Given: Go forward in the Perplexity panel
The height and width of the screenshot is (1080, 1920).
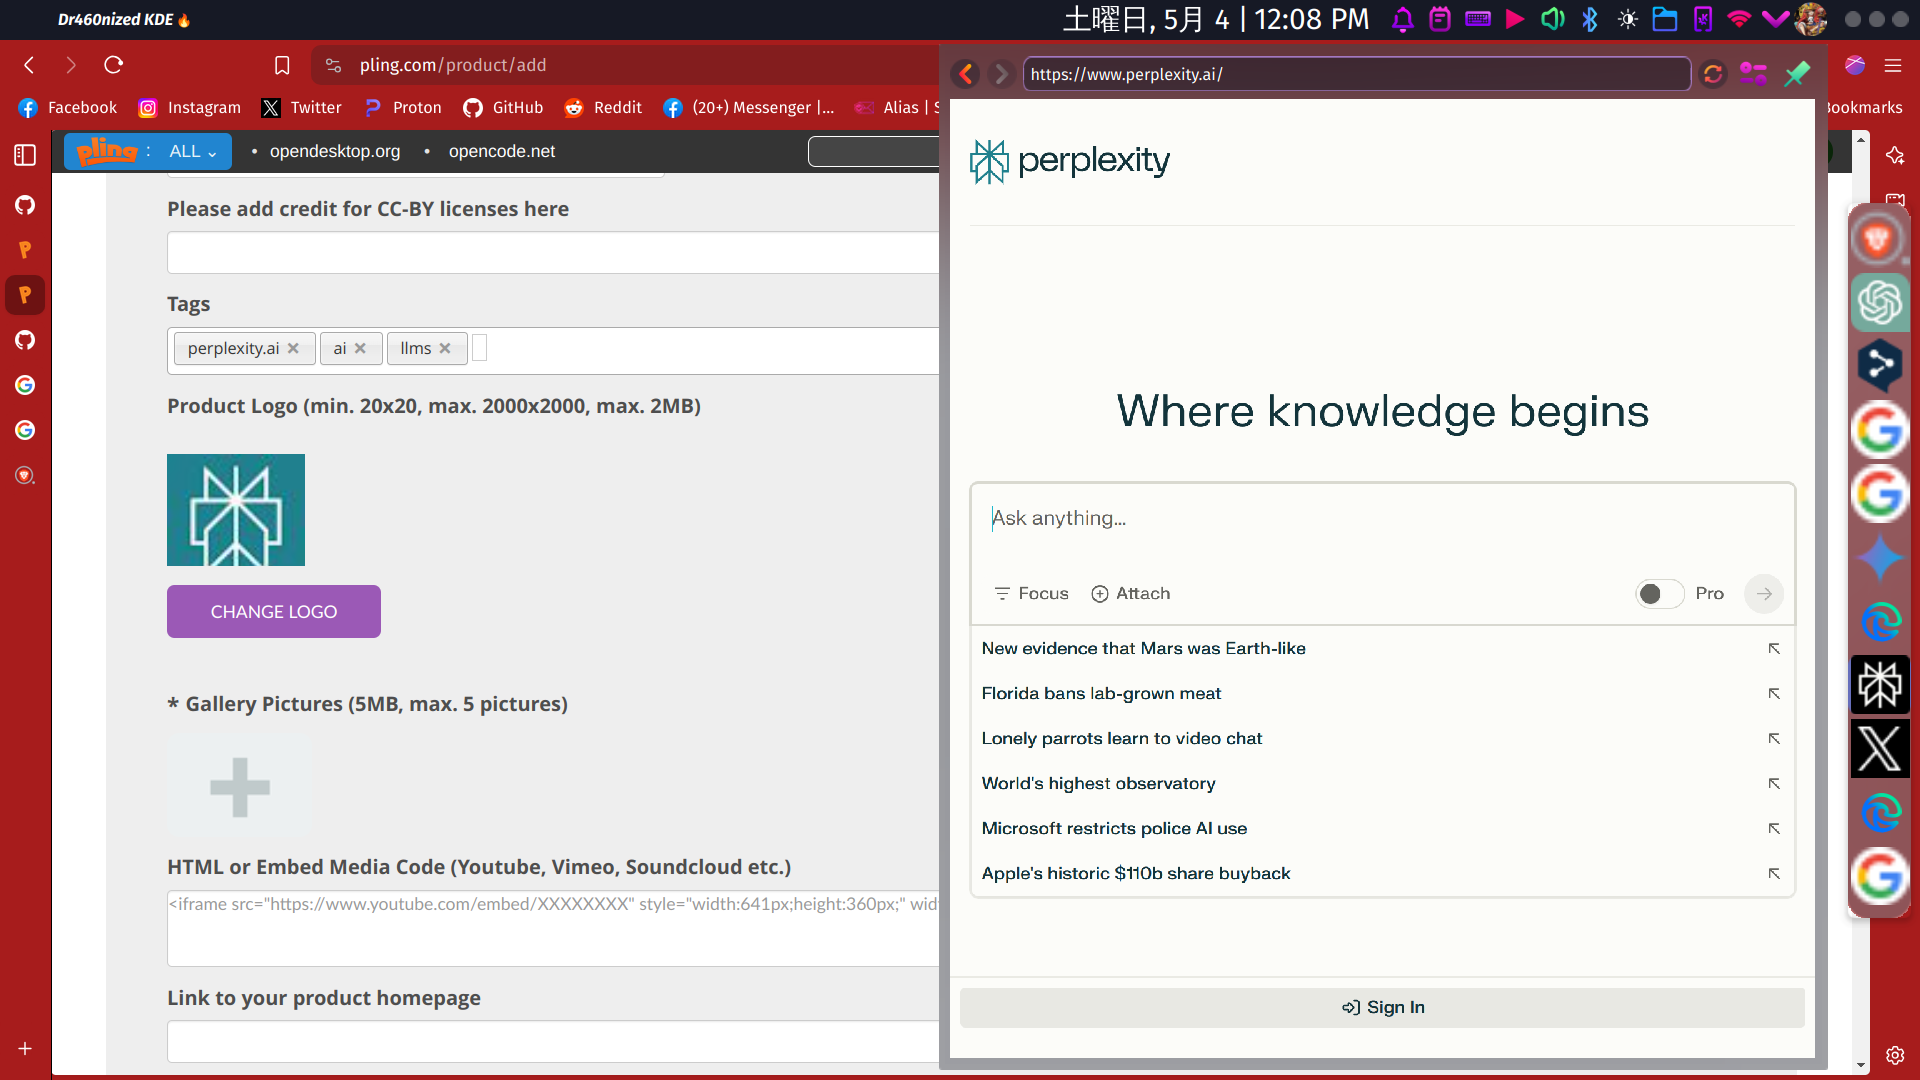Looking at the screenshot, I should click(1000, 74).
